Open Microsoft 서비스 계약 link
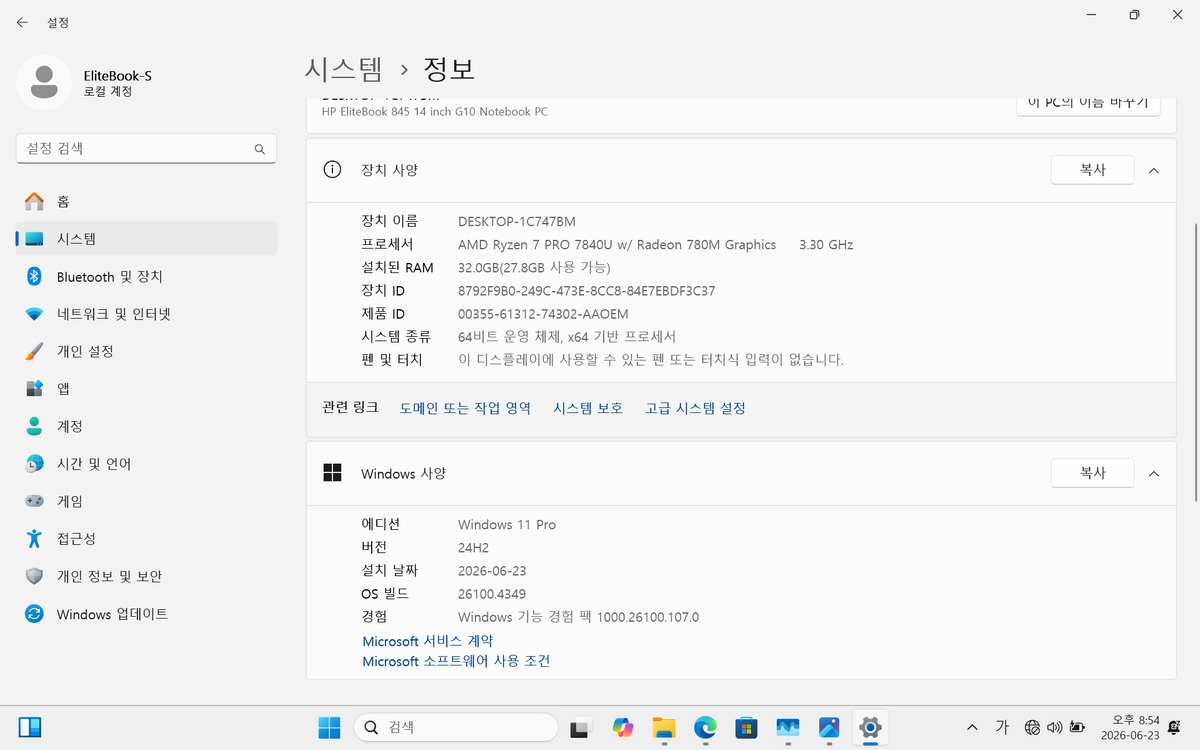Viewport: 1200px width, 750px height. 427,641
